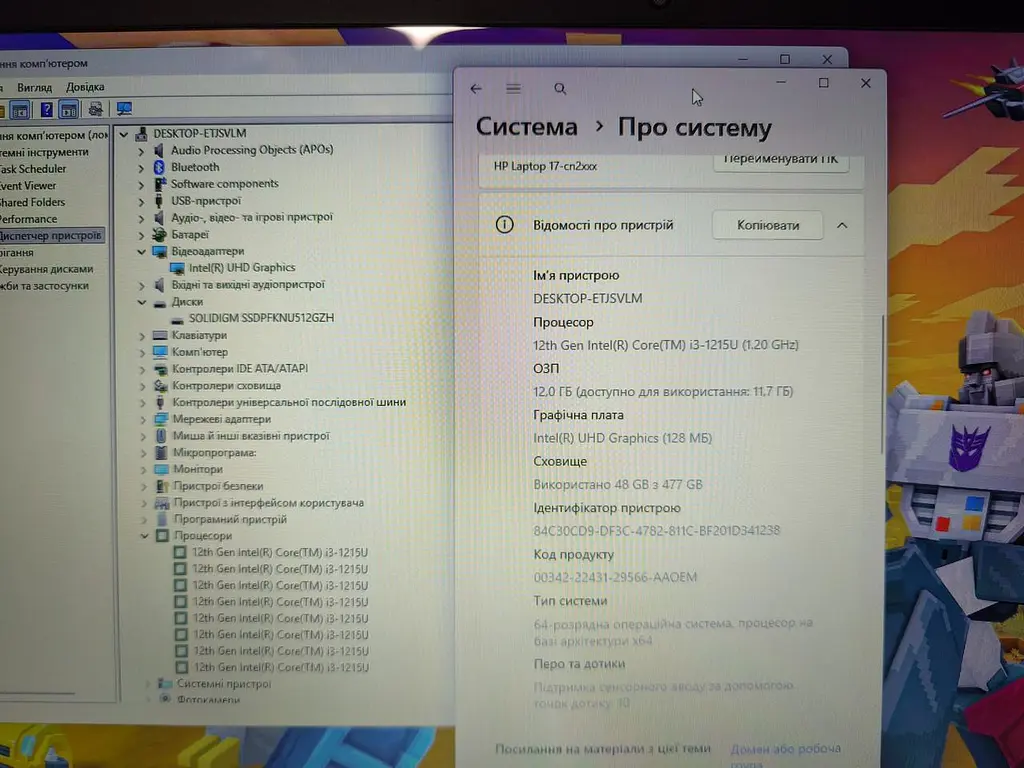
Task: Click the properties pane toolbar icon
Action: [x=69, y=109]
